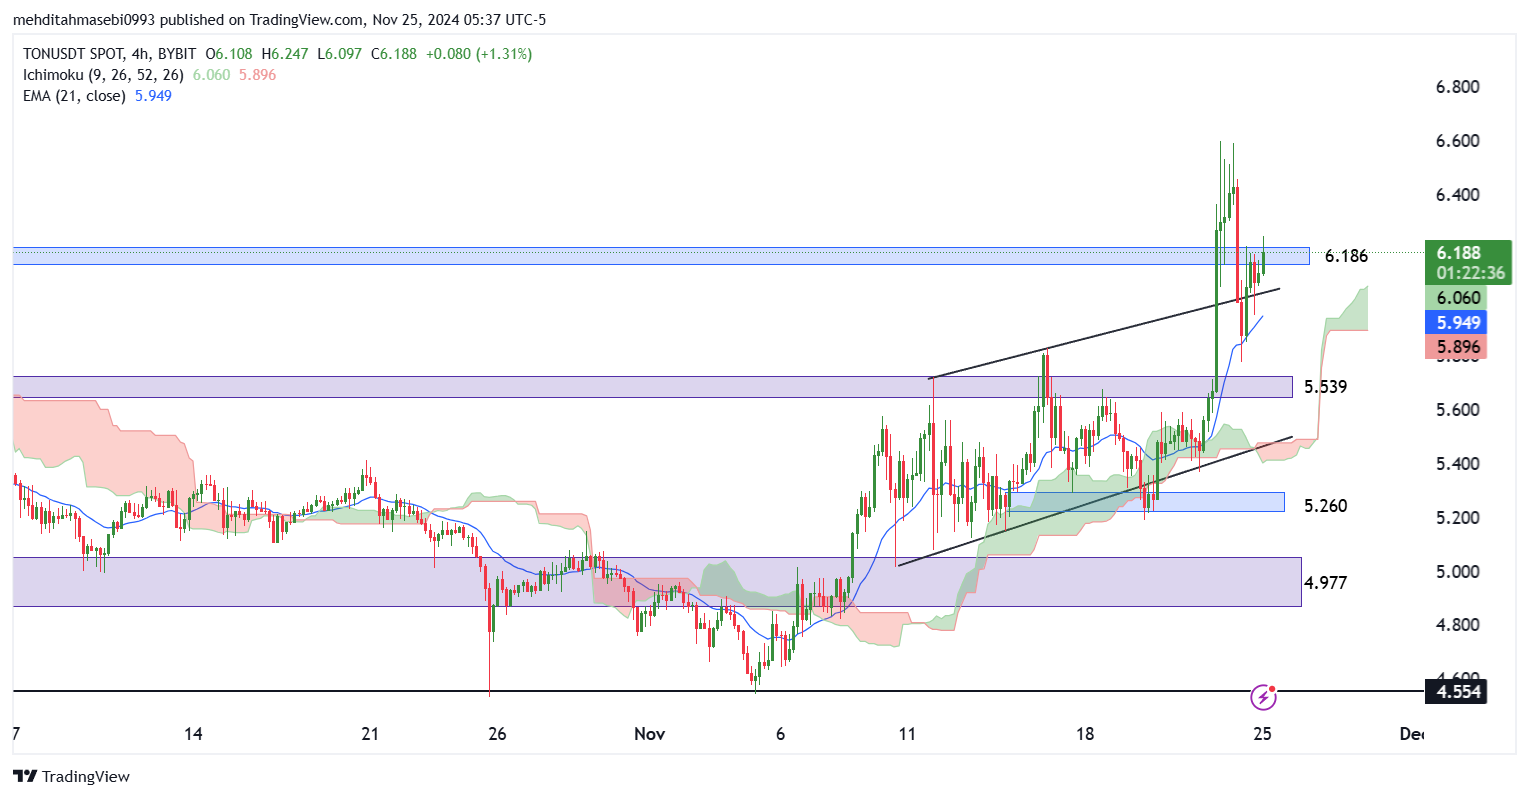Click the Ichimoku (9, 26, 52, 26) indicator label
Screen dimensions: 1529x798
click(x=103, y=75)
